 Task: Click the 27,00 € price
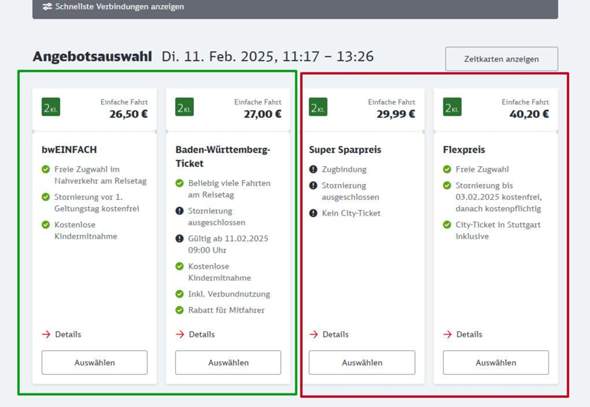[262, 114]
